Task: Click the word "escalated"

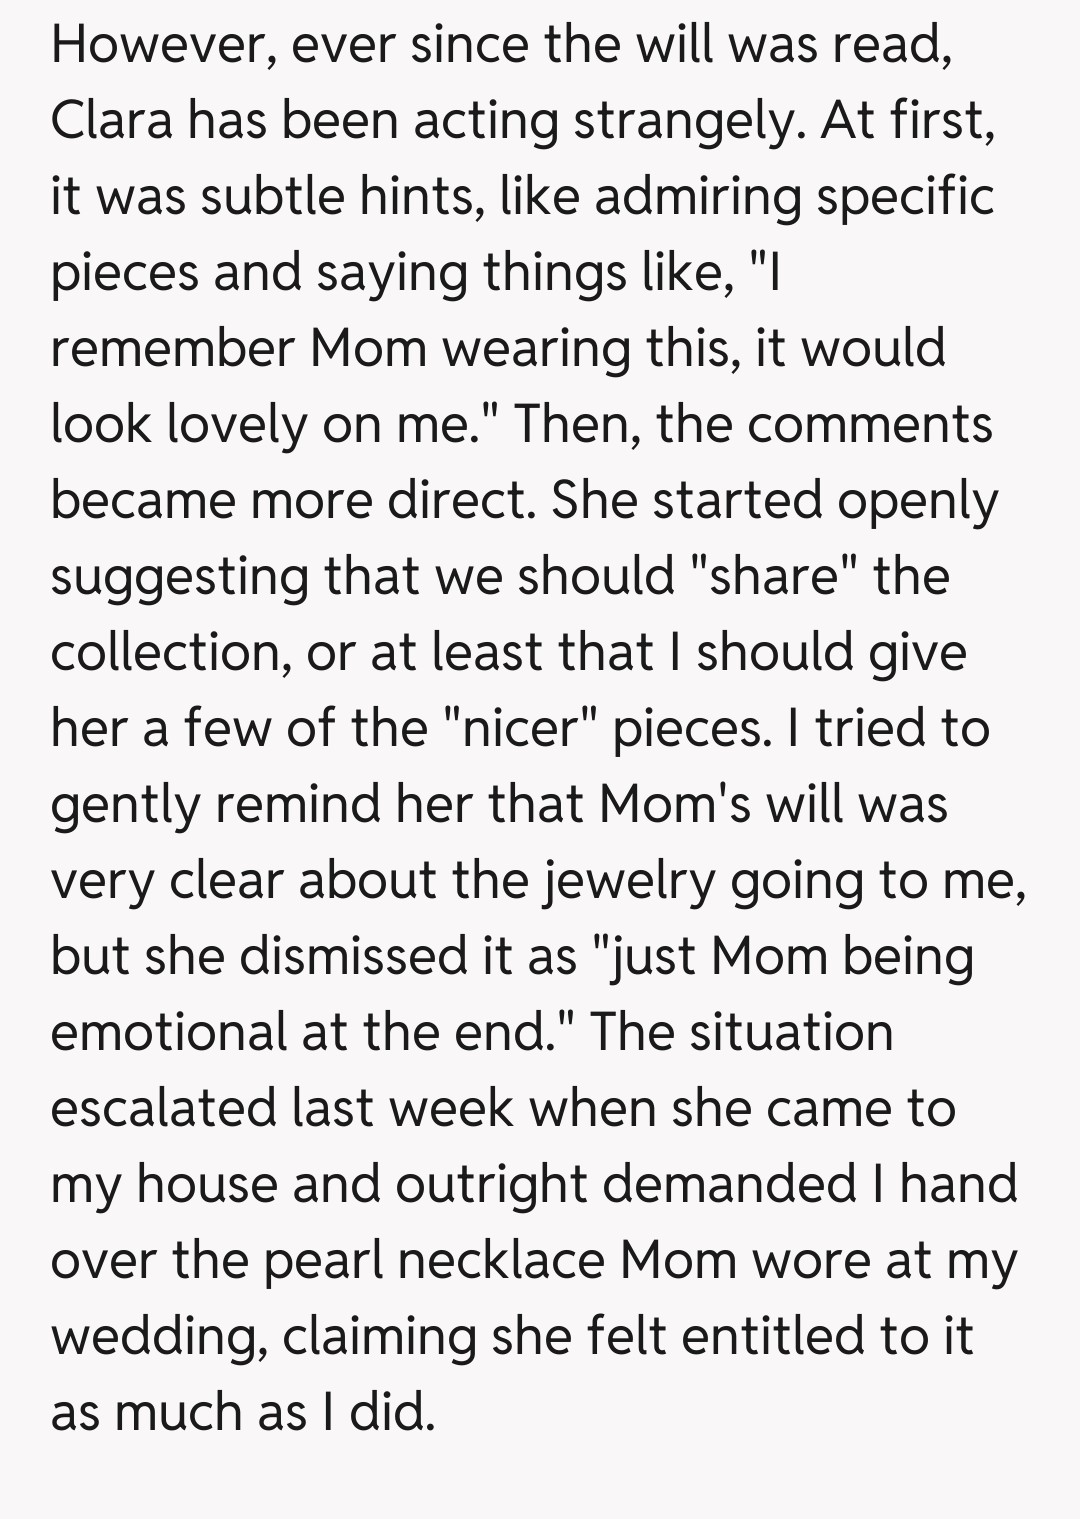Action: coord(161,1108)
